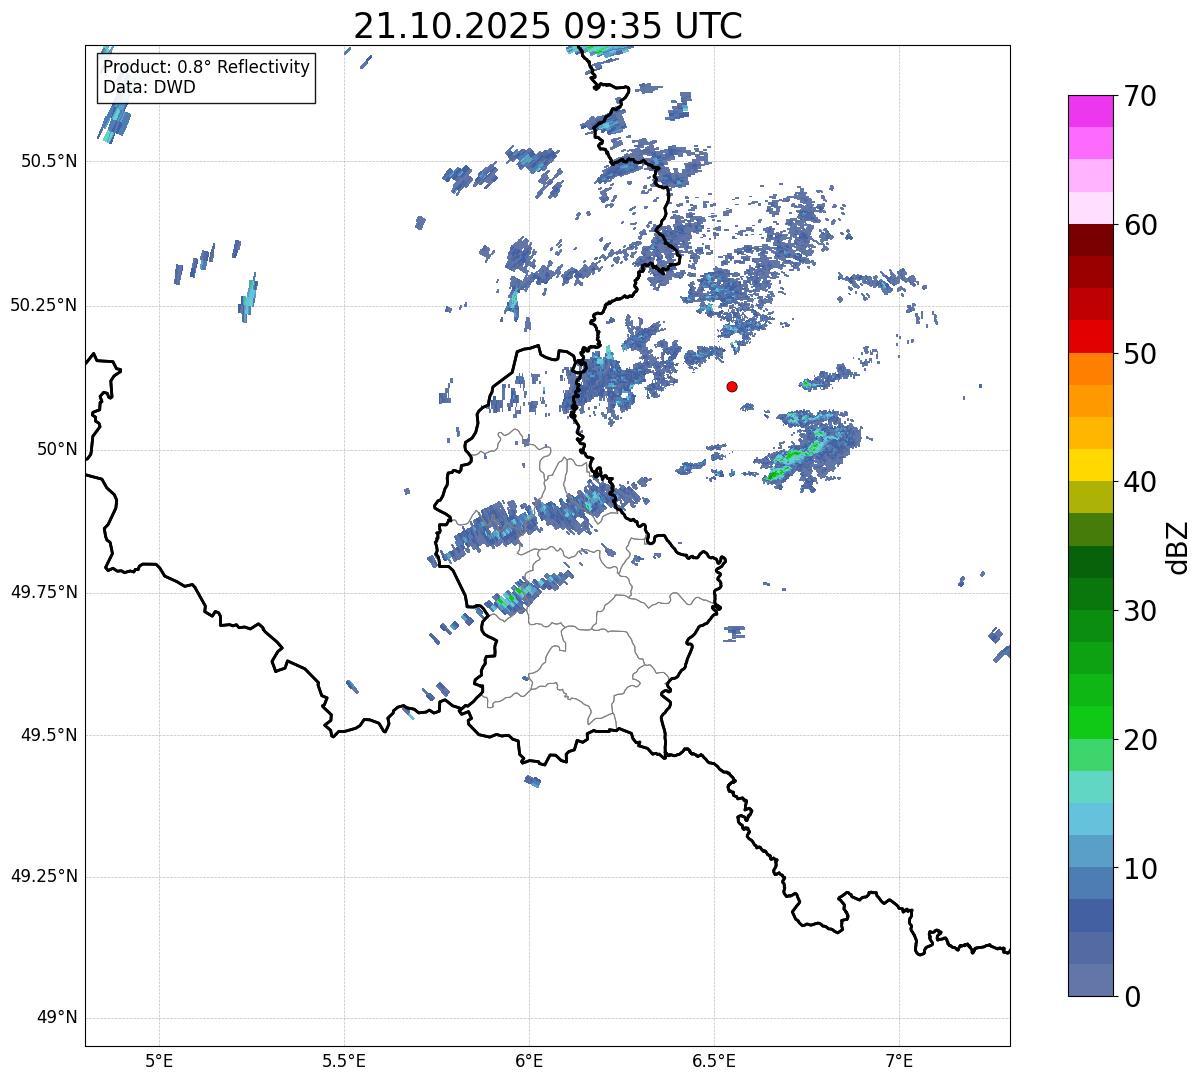The image size is (1202, 1081).
Task: Click the 'dBZ' colorbar axis label
Action: click(1178, 546)
